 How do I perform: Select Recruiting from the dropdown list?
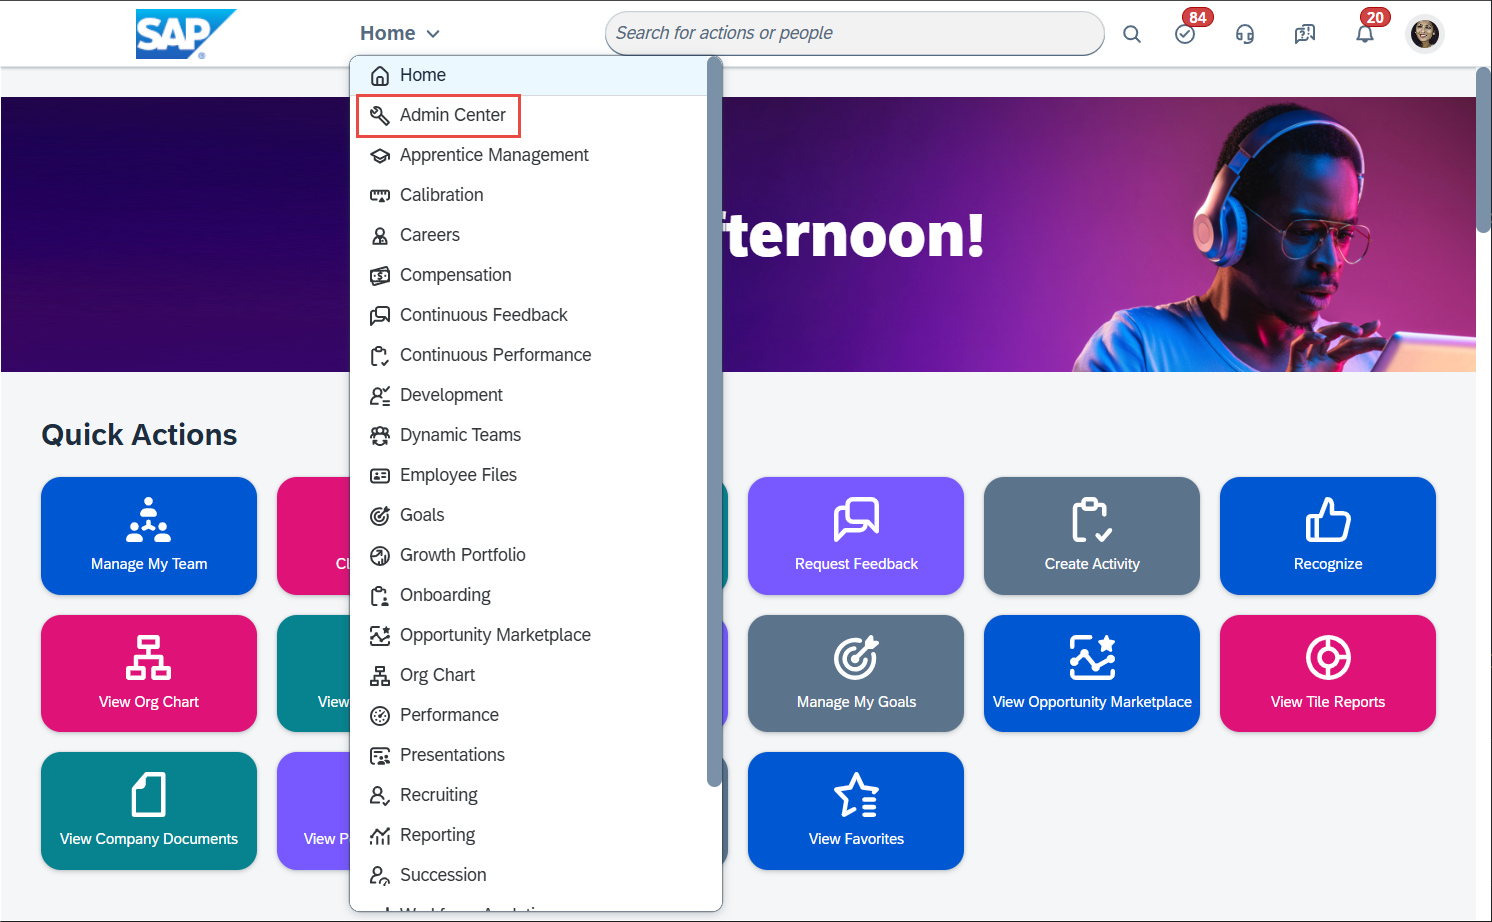pos(438,795)
